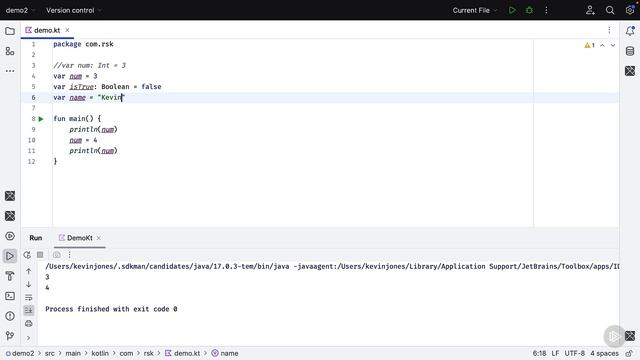This screenshot has height=360, width=640.
Task: Open the Terminal tool window icon
Action: (x=10, y=296)
